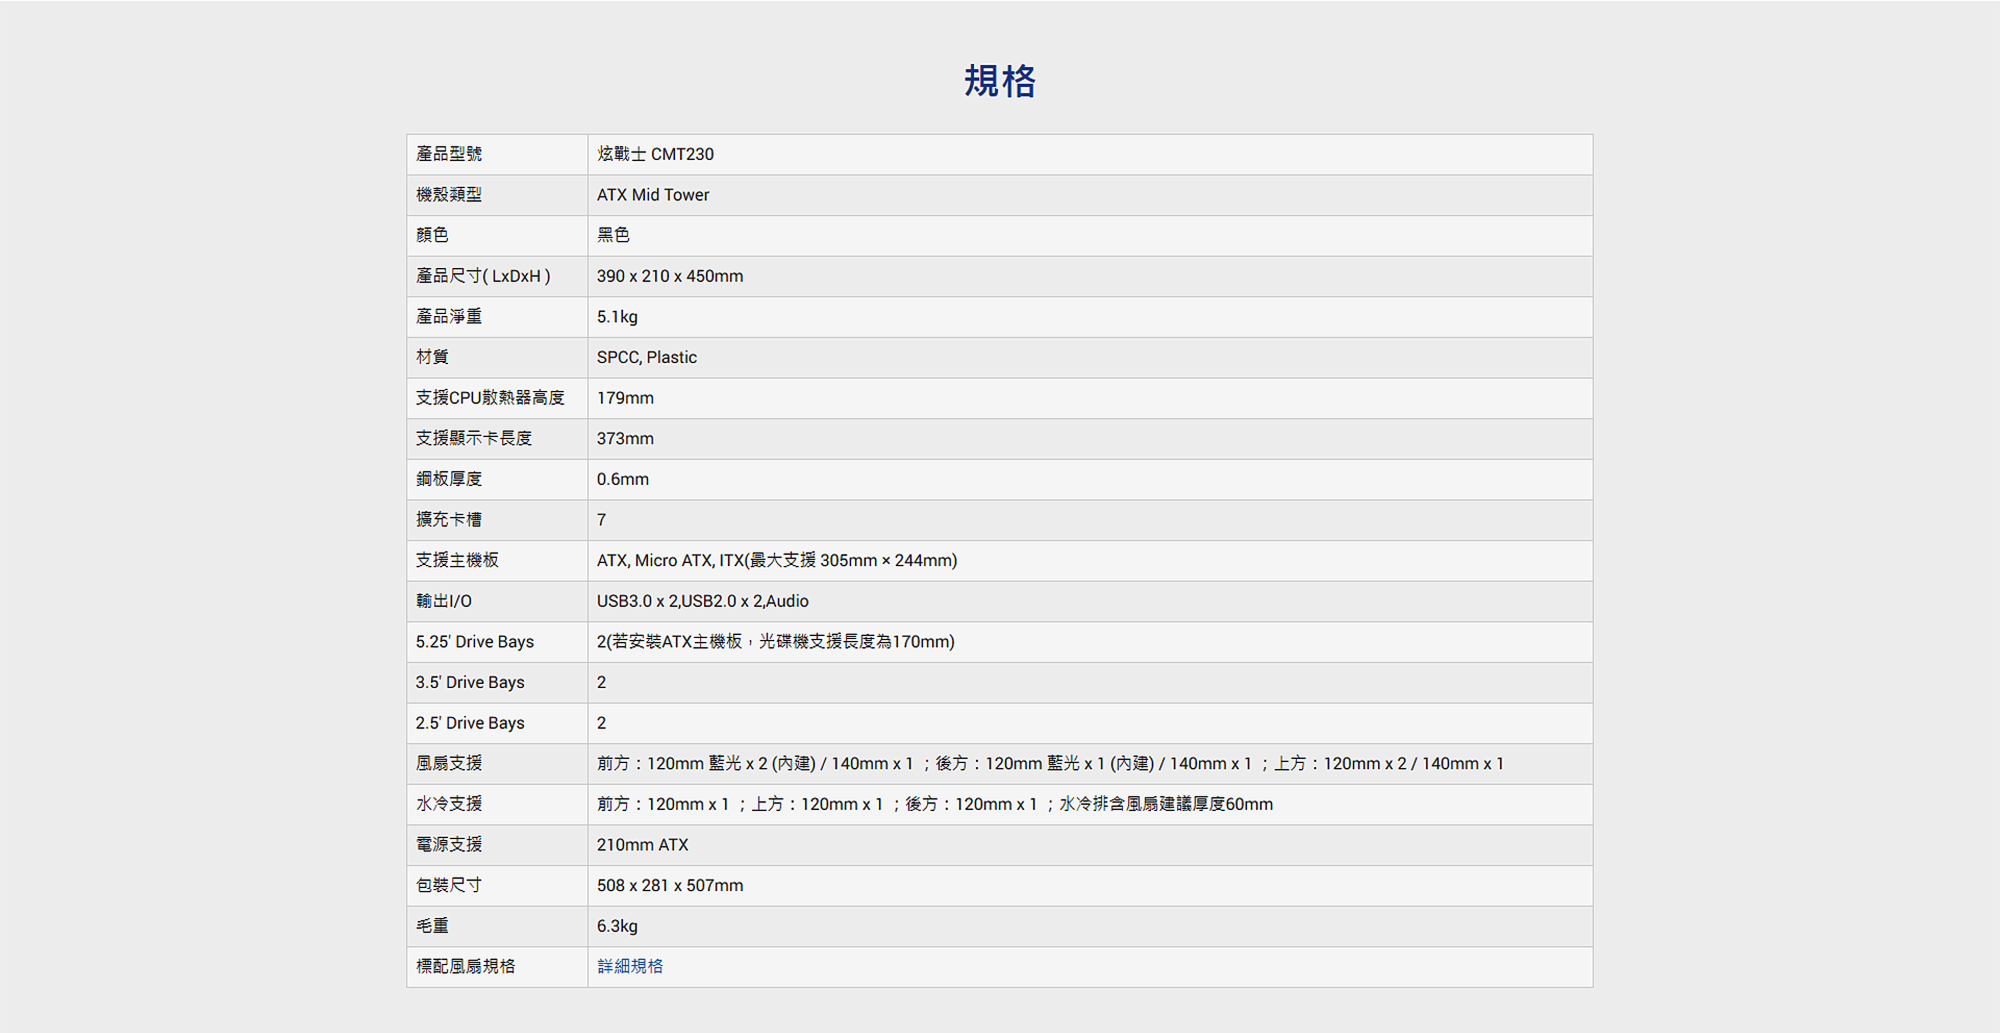
Task: Select the SPCC, Plastic value
Action: (647, 357)
